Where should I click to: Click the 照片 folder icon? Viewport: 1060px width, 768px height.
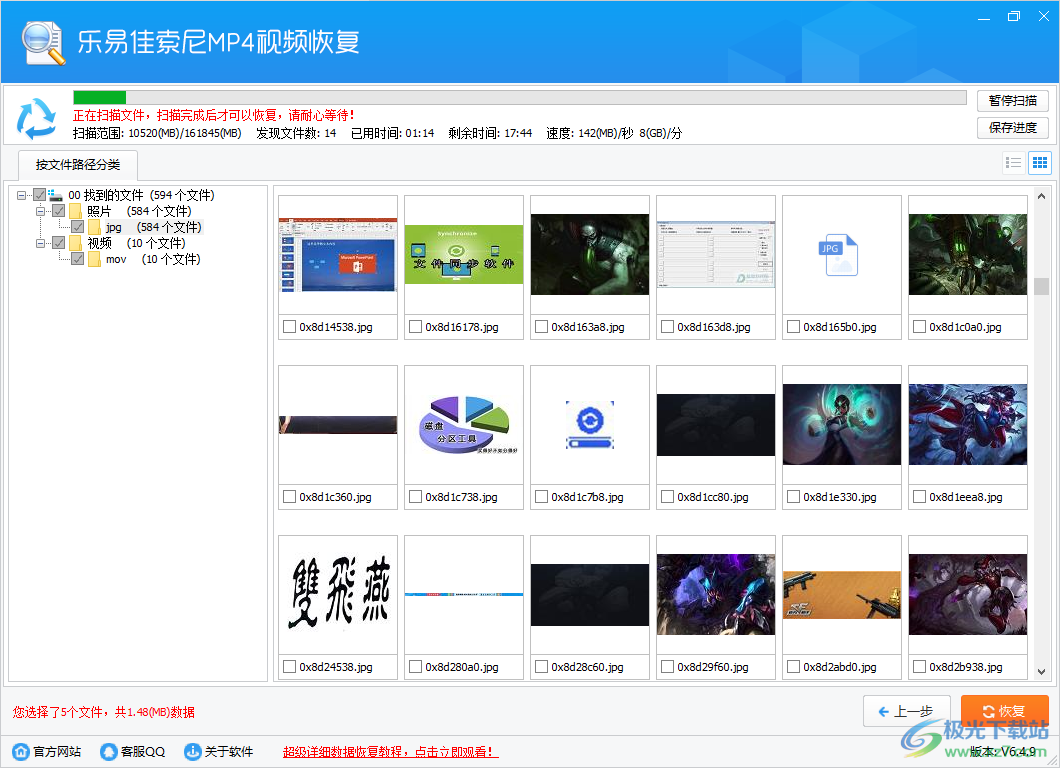pos(75,212)
